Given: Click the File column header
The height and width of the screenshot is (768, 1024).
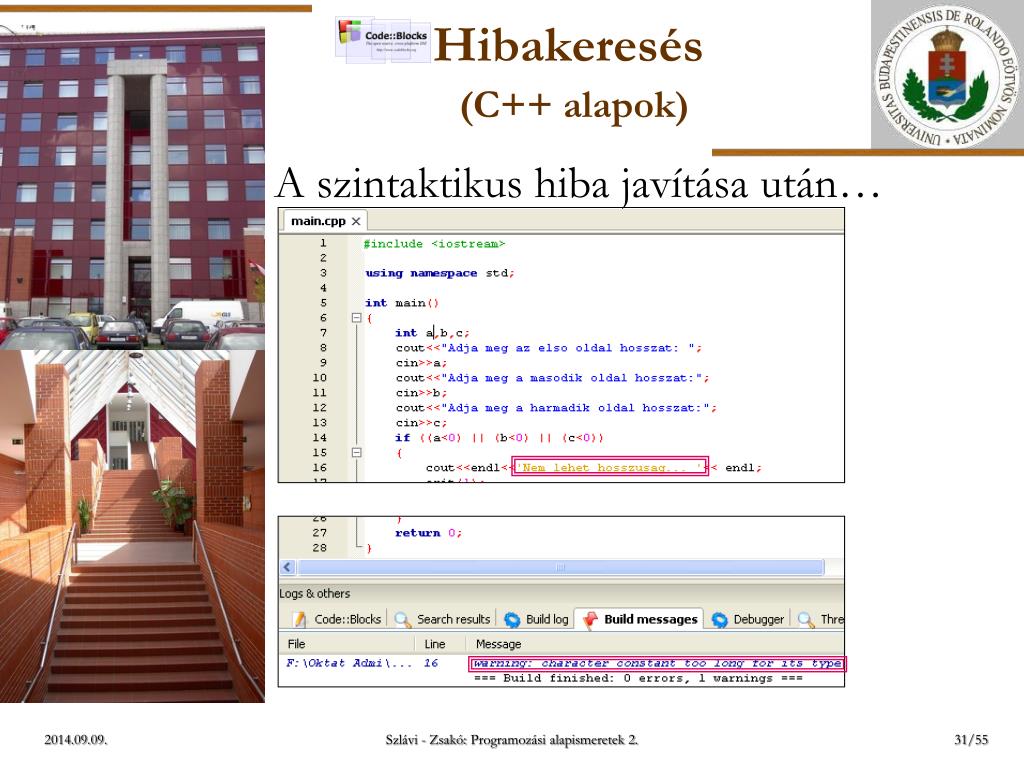Looking at the screenshot, I should point(296,644).
